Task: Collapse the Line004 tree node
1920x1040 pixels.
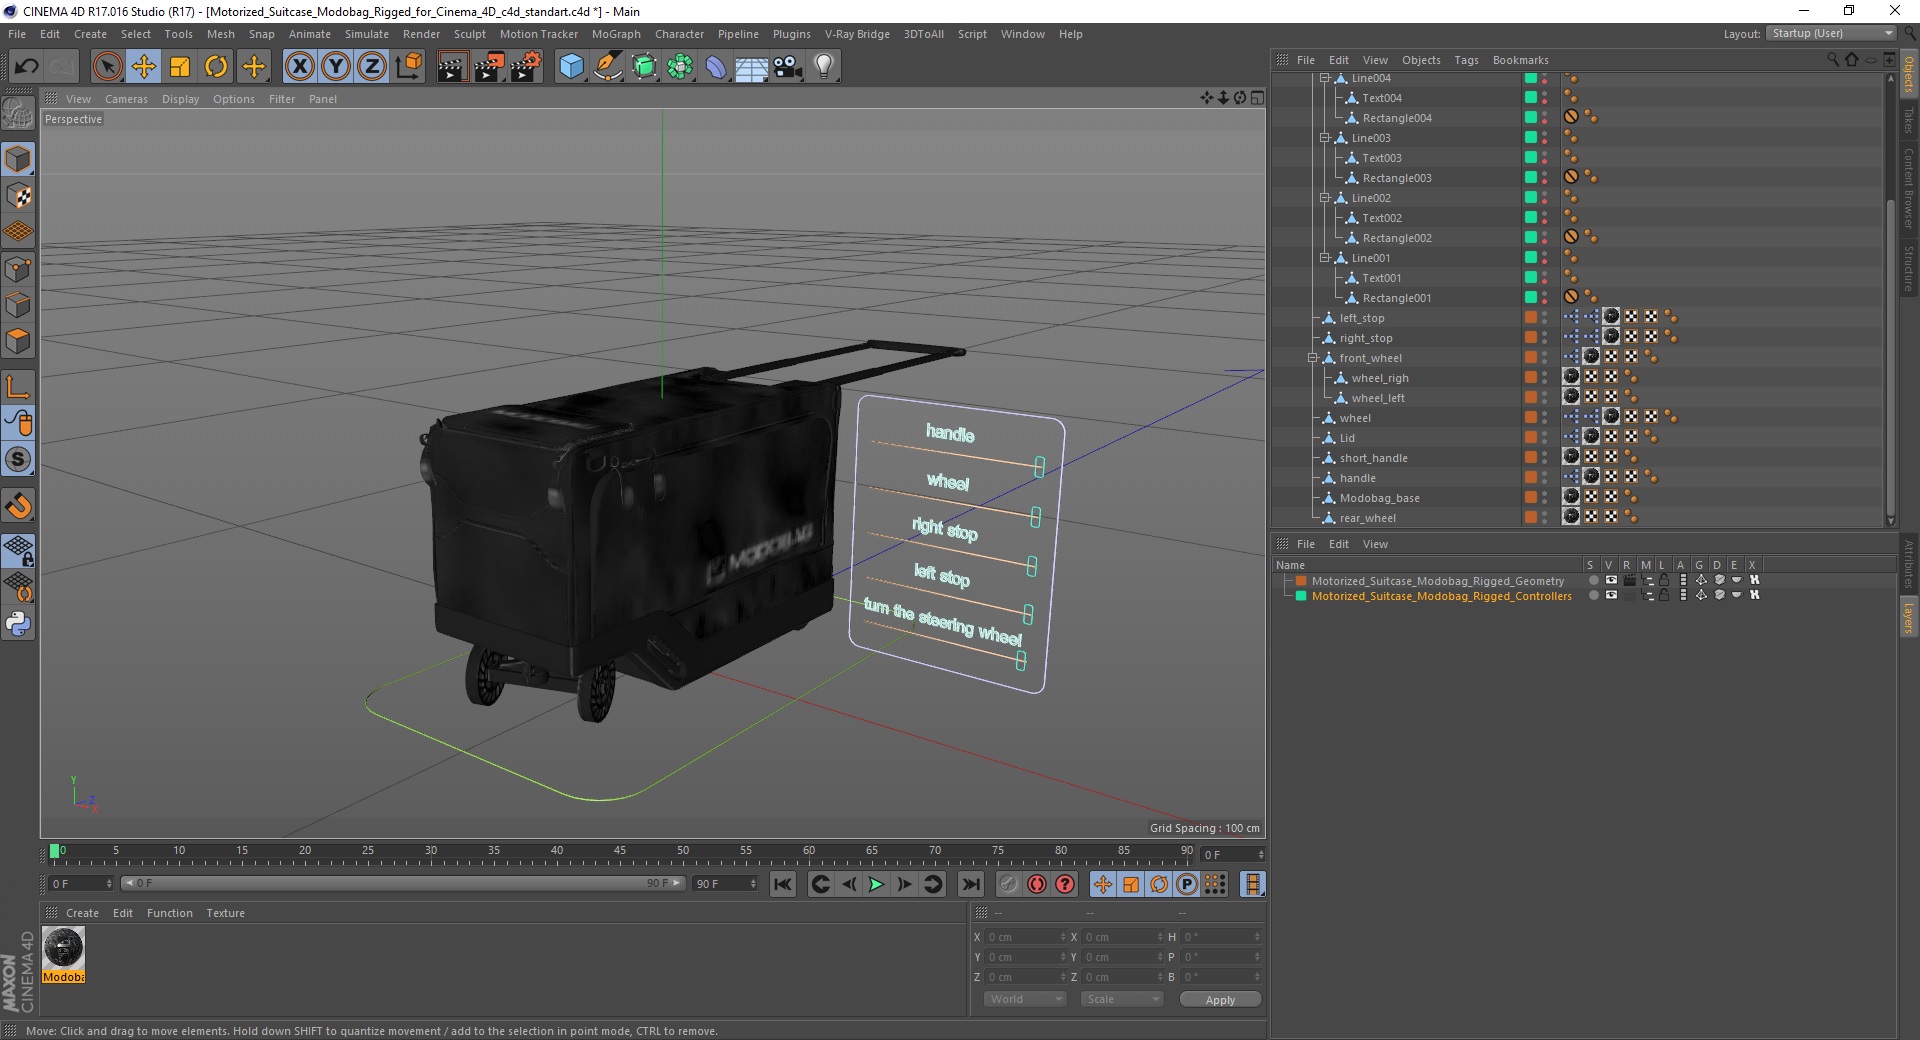Action: tap(1324, 78)
